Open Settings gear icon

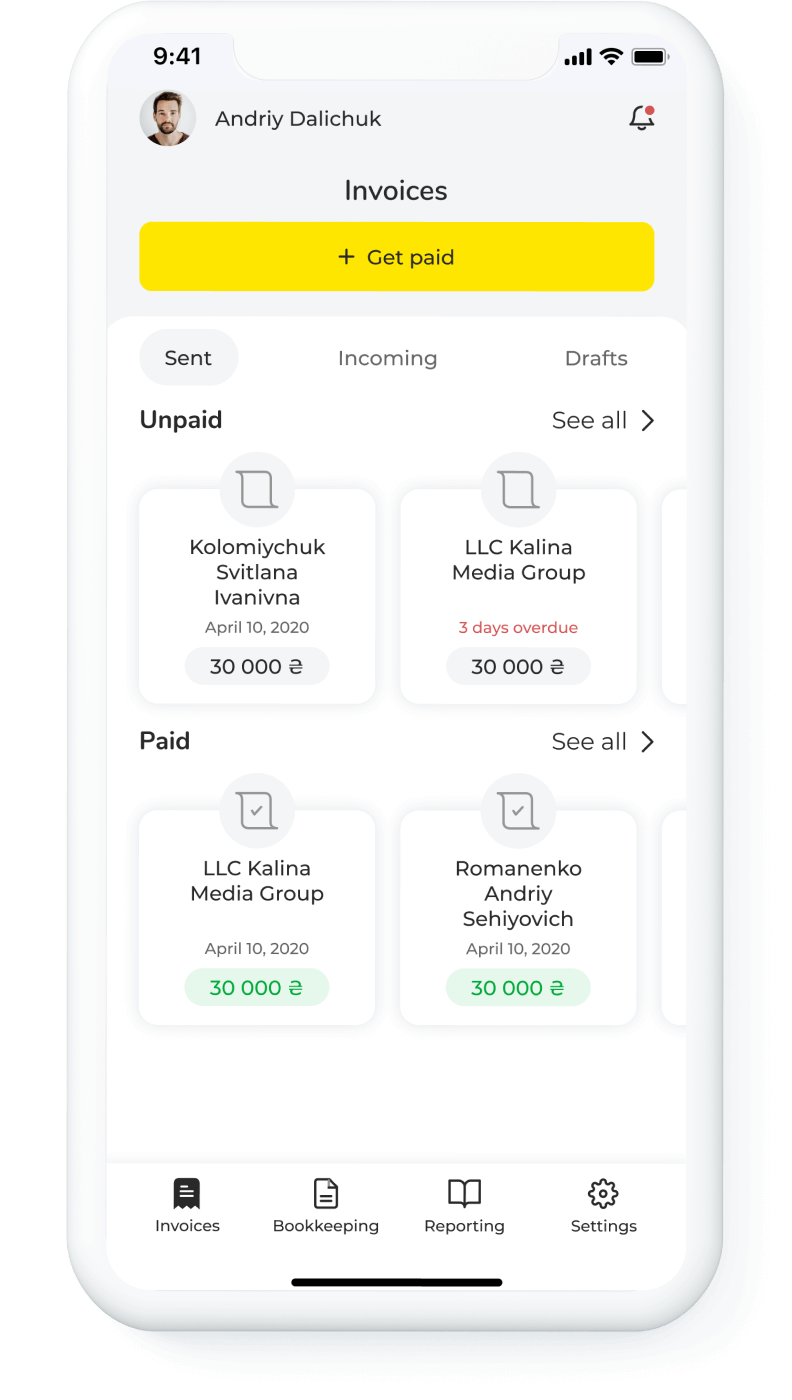point(603,1193)
